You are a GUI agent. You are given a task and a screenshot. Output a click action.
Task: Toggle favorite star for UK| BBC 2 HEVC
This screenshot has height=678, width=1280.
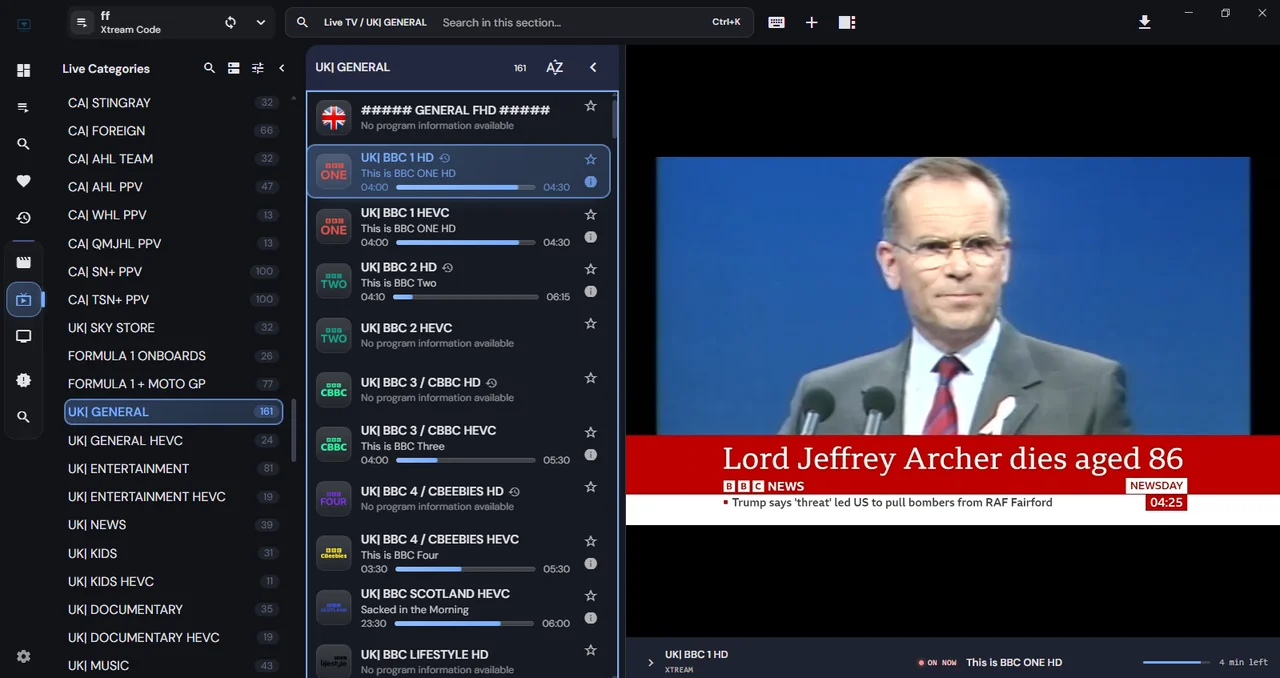tap(590, 323)
